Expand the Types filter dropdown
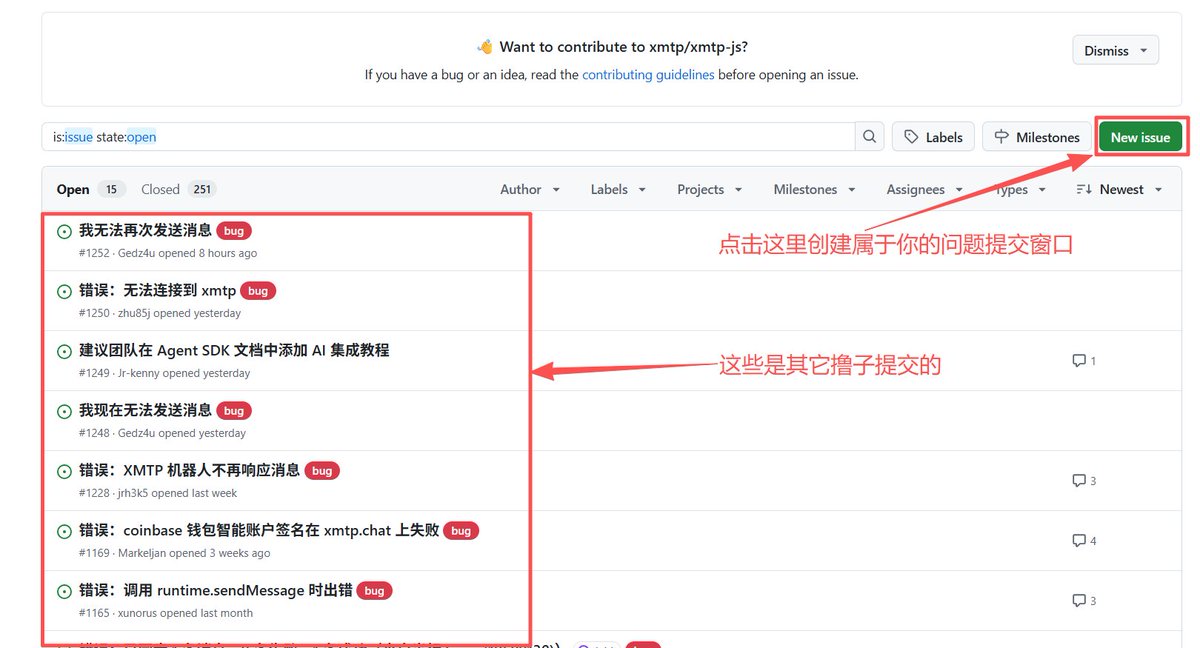 pyautogui.click(x=1020, y=189)
